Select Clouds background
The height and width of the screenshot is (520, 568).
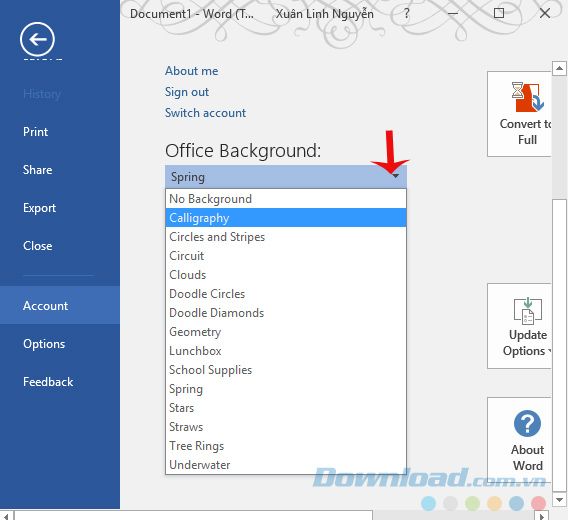point(286,275)
